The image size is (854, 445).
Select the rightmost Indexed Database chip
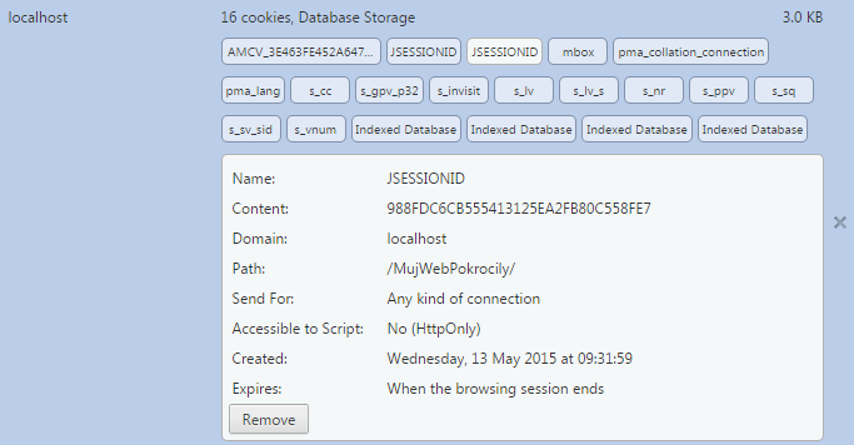point(752,129)
